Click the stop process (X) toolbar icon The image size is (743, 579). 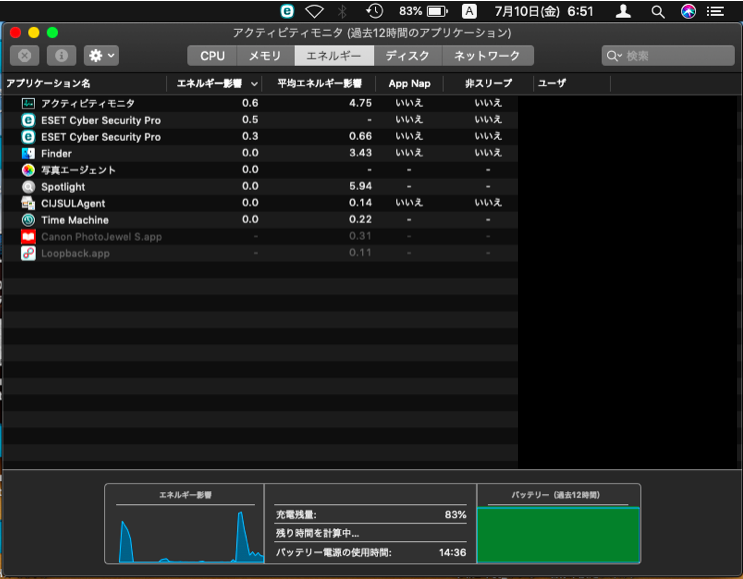coord(25,56)
